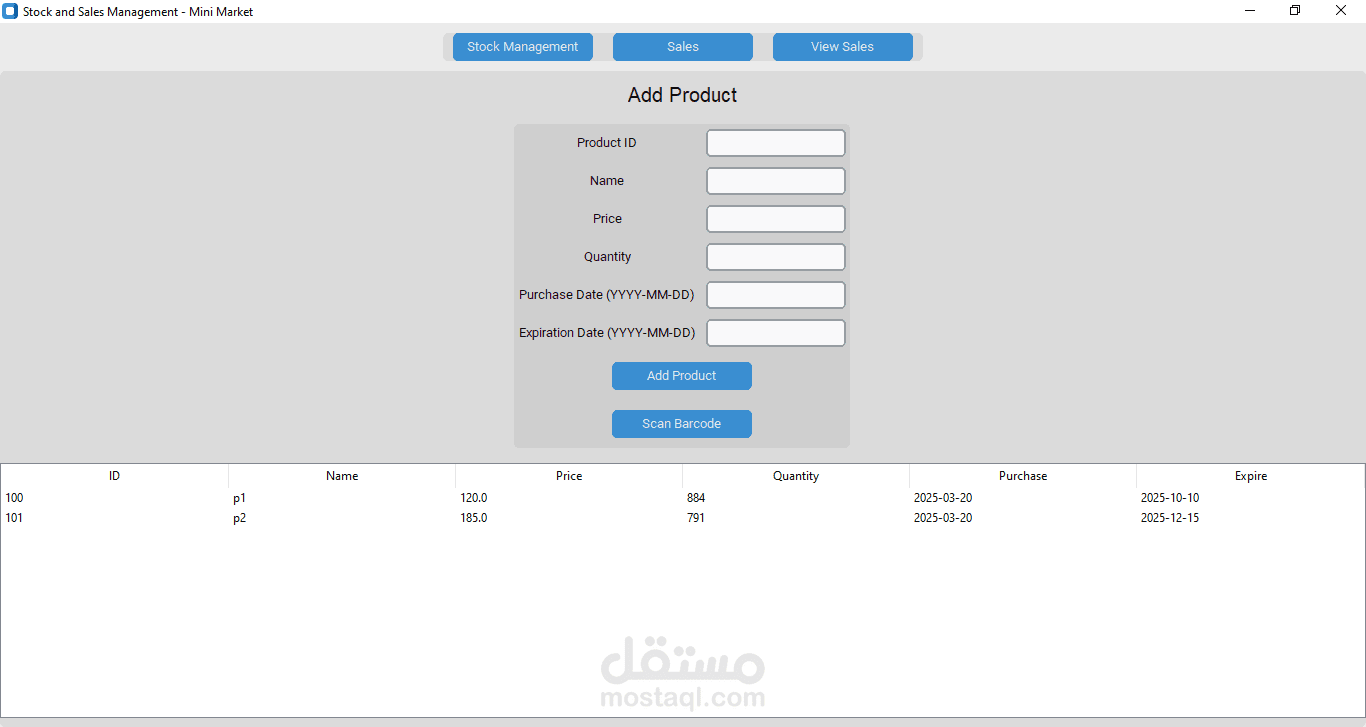Click the Scan Barcode button
1366x727 pixels.
tap(682, 424)
